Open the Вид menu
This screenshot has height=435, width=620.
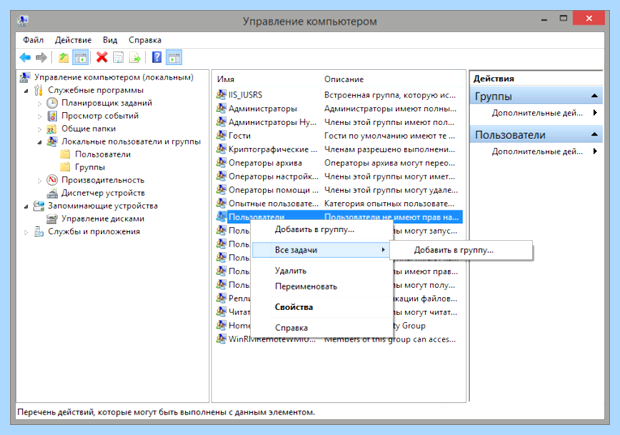(110, 40)
